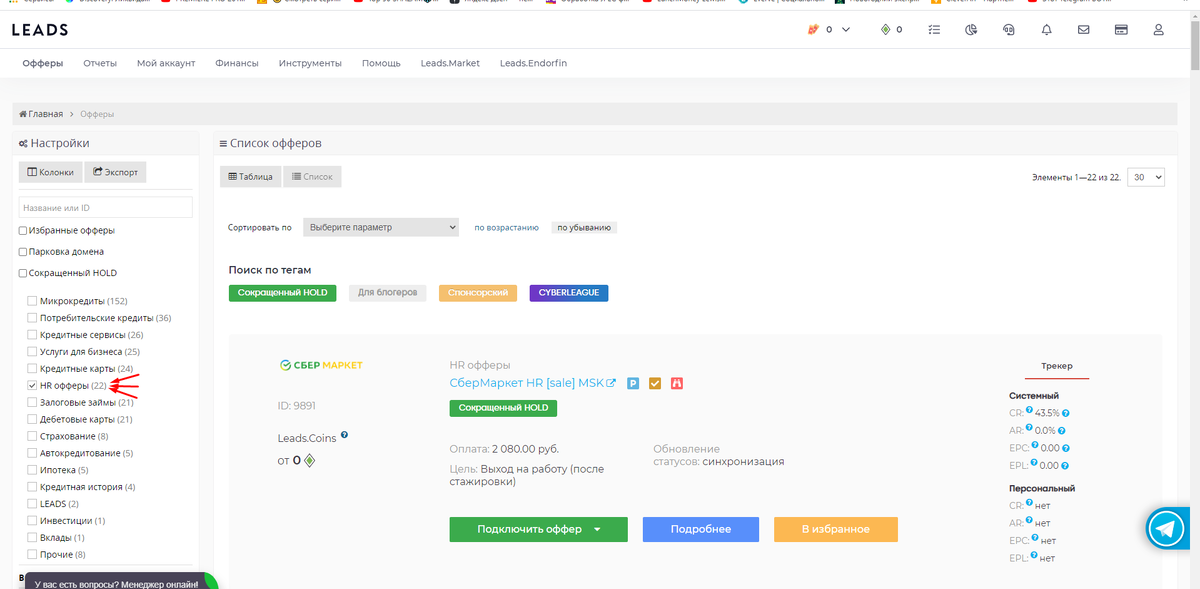The height and width of the screenshot is (589, 1200).
Task: Click the red icon beside offer title
Action: coord(677,383)
